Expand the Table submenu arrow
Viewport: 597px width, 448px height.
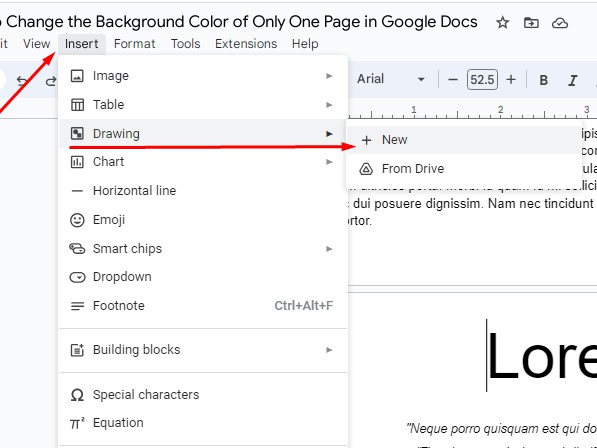[x=329, y=105]
